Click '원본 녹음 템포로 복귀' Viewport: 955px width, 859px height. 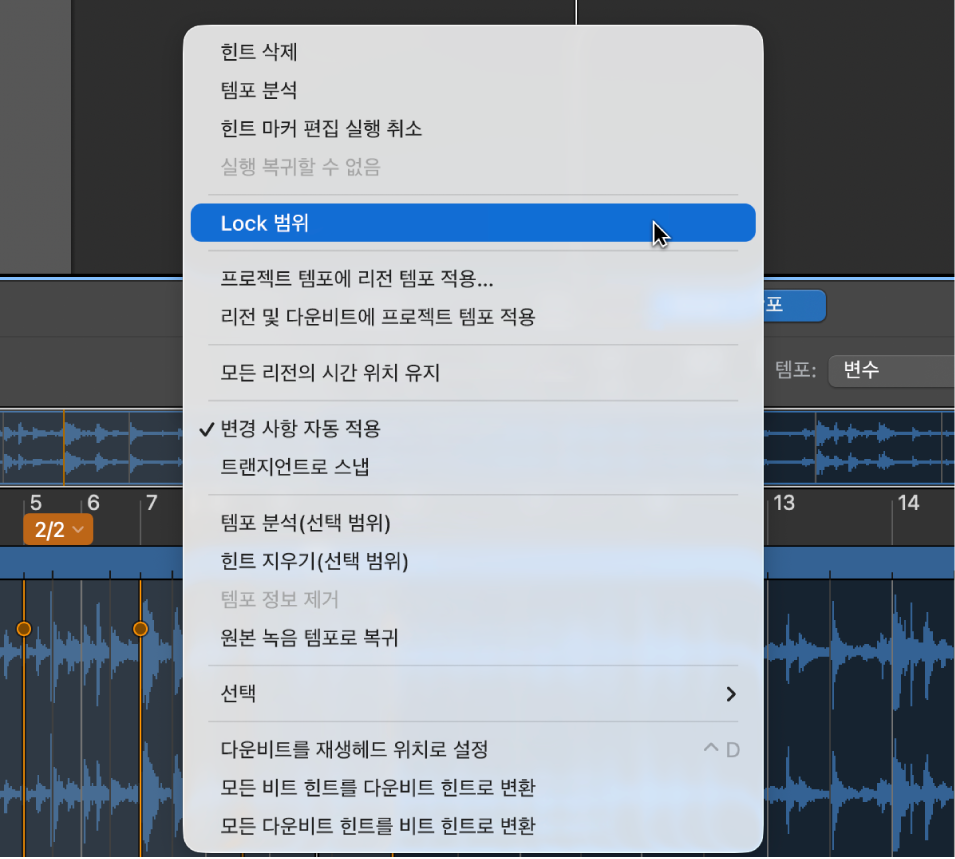[473, 638]
